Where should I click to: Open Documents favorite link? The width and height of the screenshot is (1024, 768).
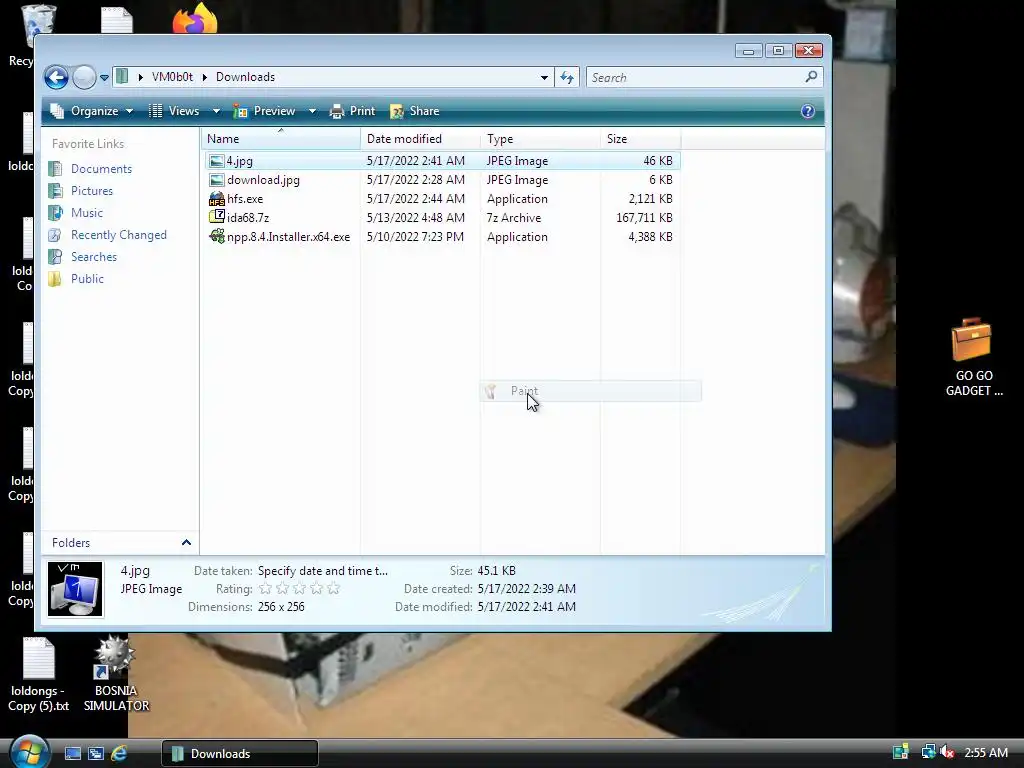(x=101, y=168)
